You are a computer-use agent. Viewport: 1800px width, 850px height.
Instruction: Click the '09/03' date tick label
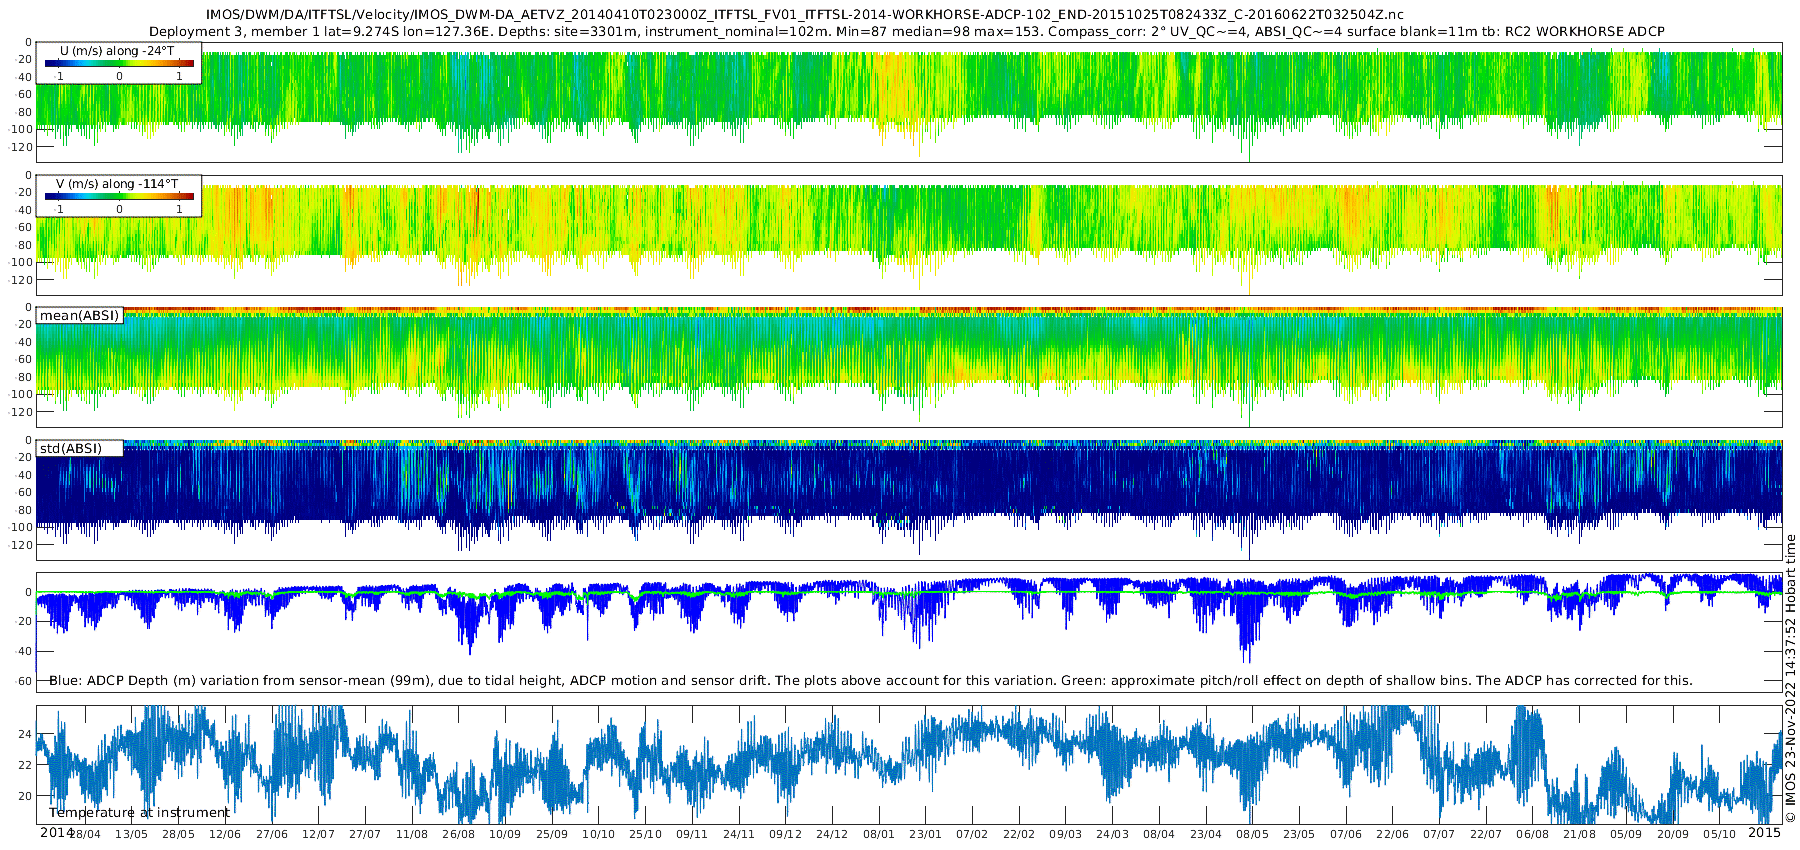coord(1066,834)
